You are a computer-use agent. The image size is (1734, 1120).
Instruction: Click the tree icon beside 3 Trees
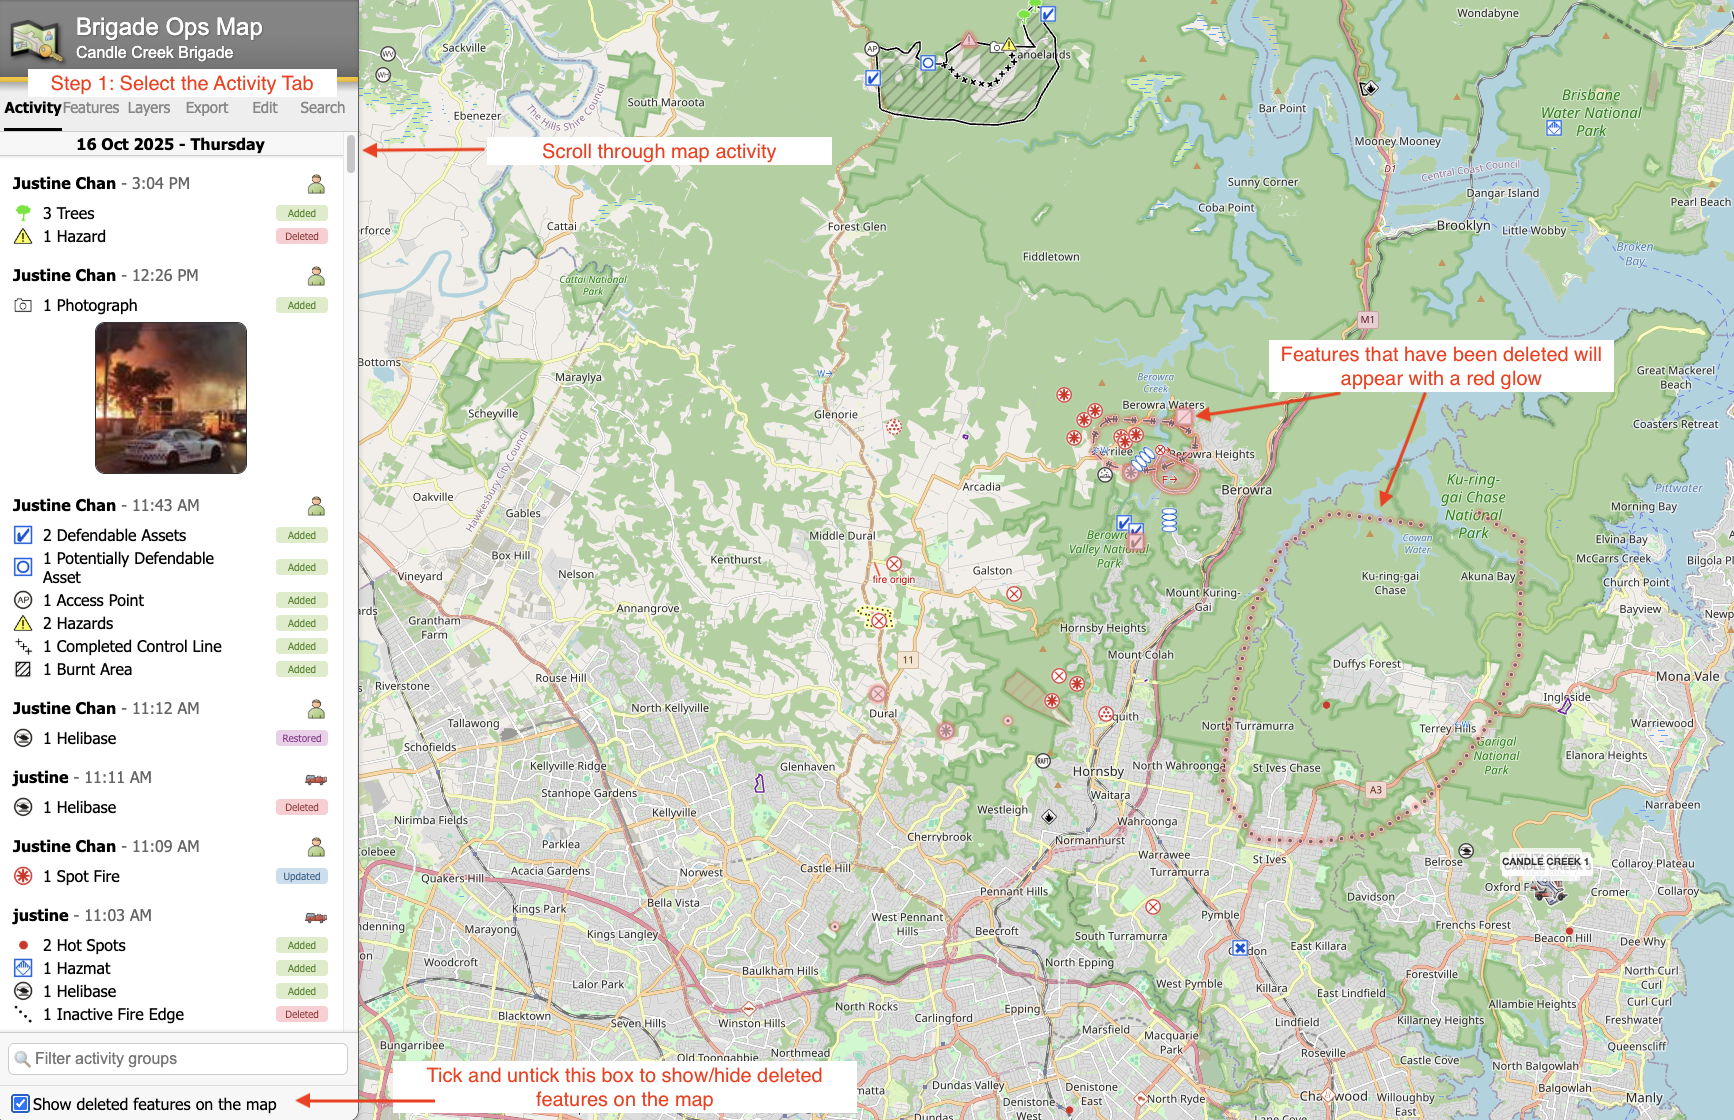(23, 213)
